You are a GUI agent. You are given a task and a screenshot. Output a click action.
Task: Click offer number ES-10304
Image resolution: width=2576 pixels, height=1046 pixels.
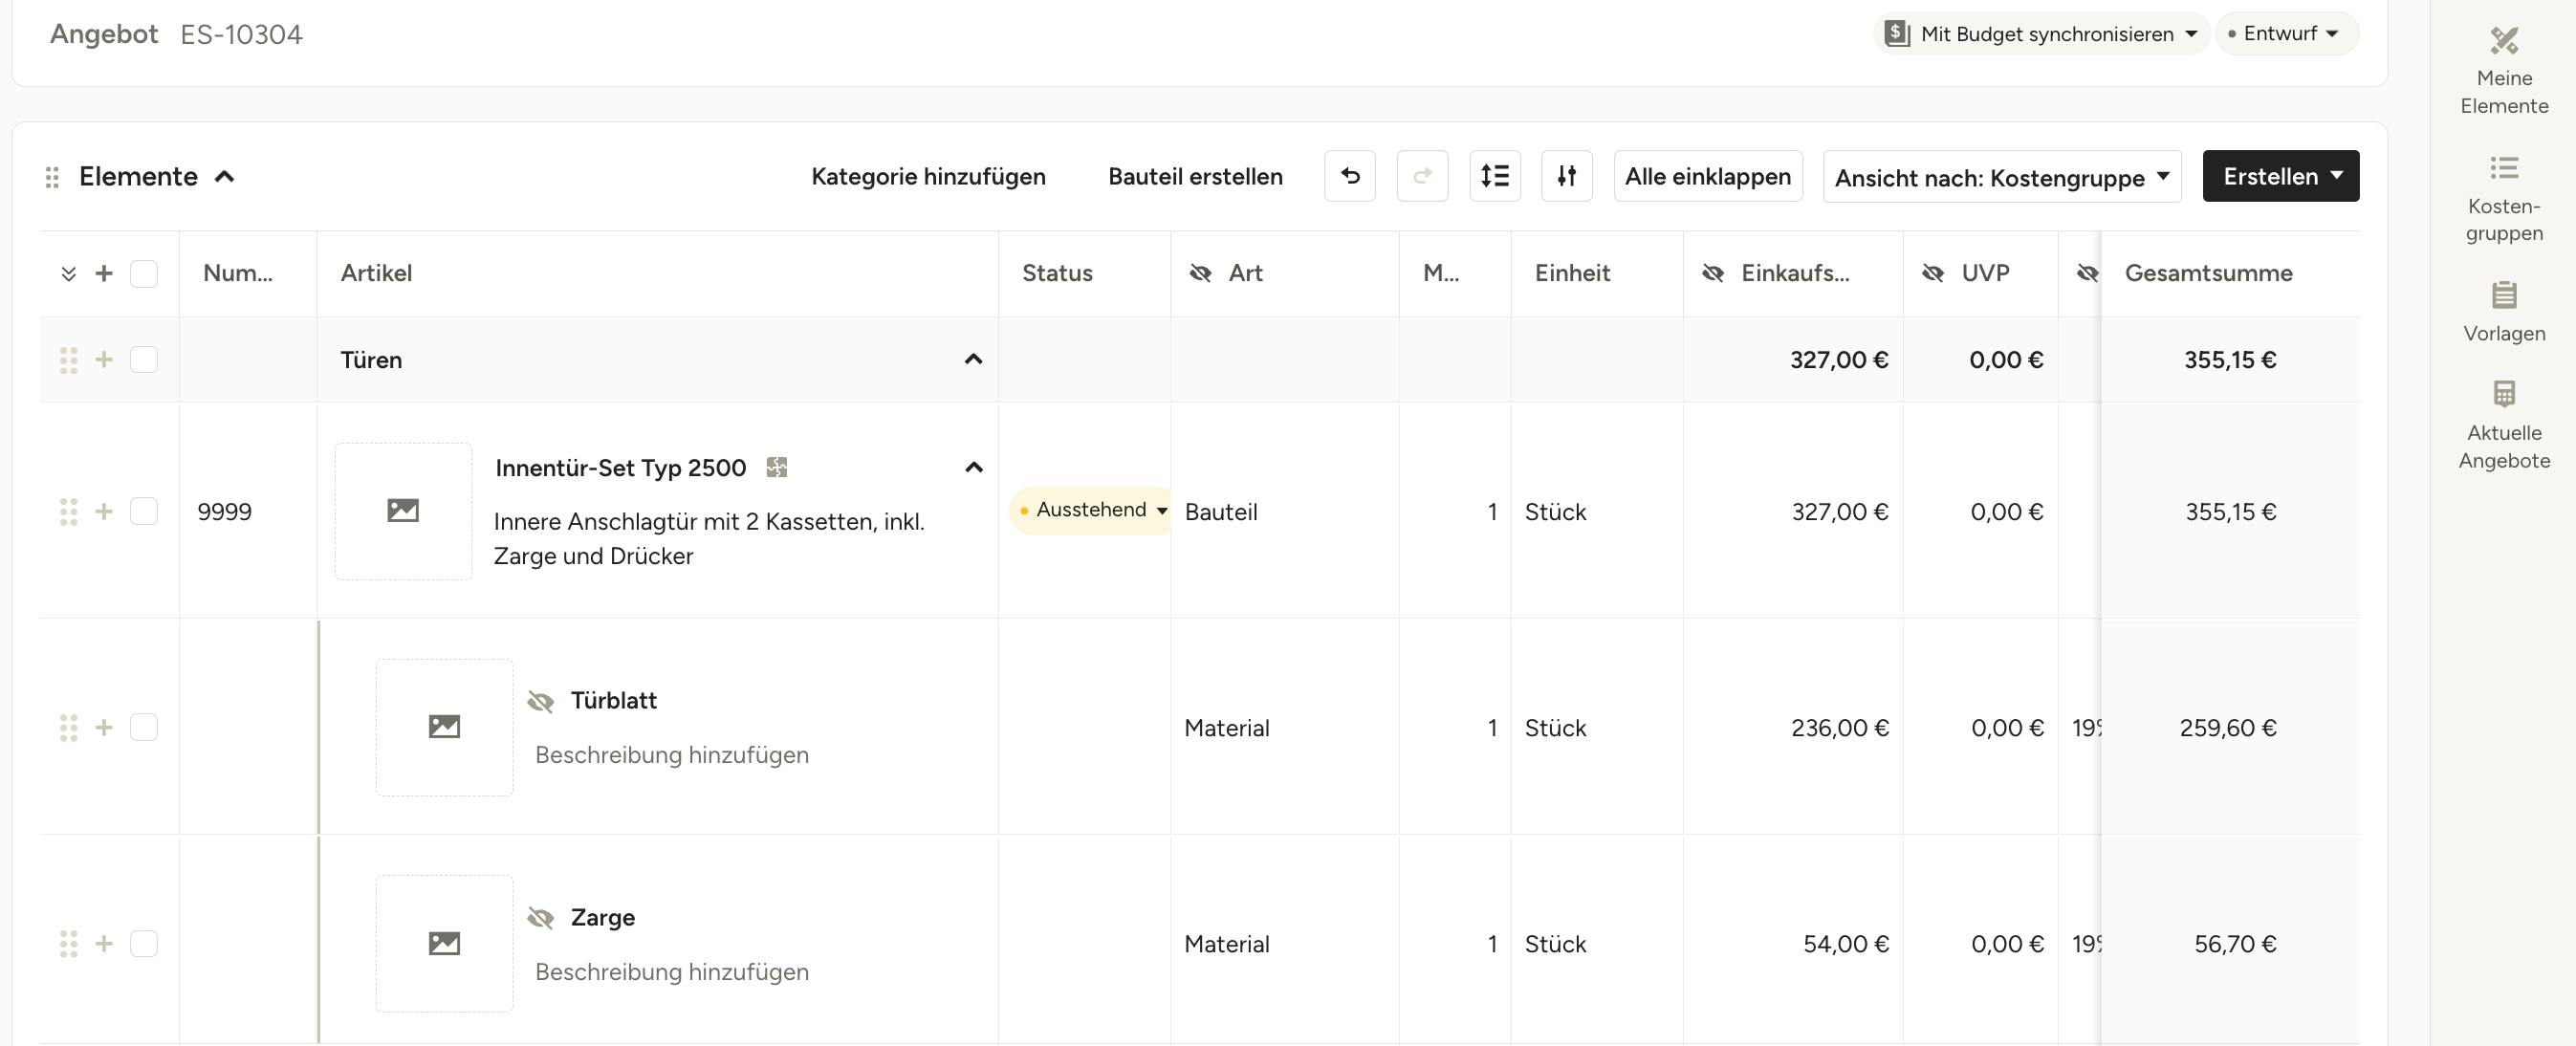241,34
